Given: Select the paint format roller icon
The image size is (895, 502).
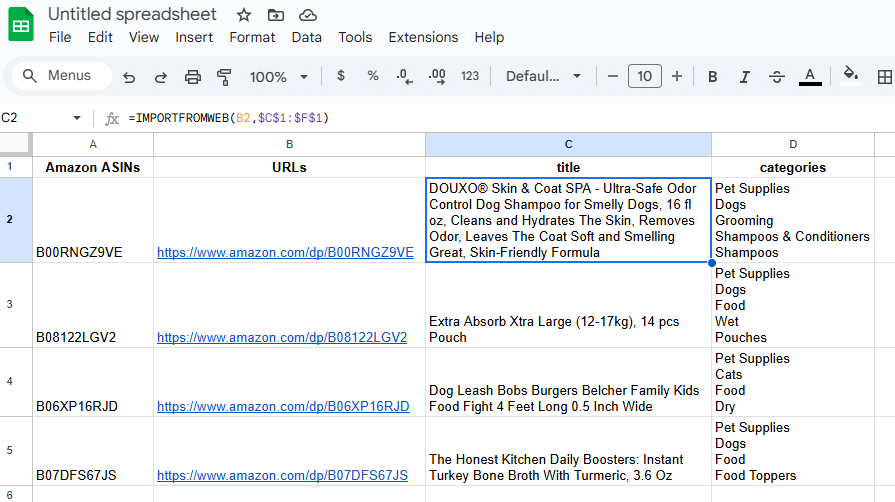Looking at the screenshot, I should (x=224, y=77).
